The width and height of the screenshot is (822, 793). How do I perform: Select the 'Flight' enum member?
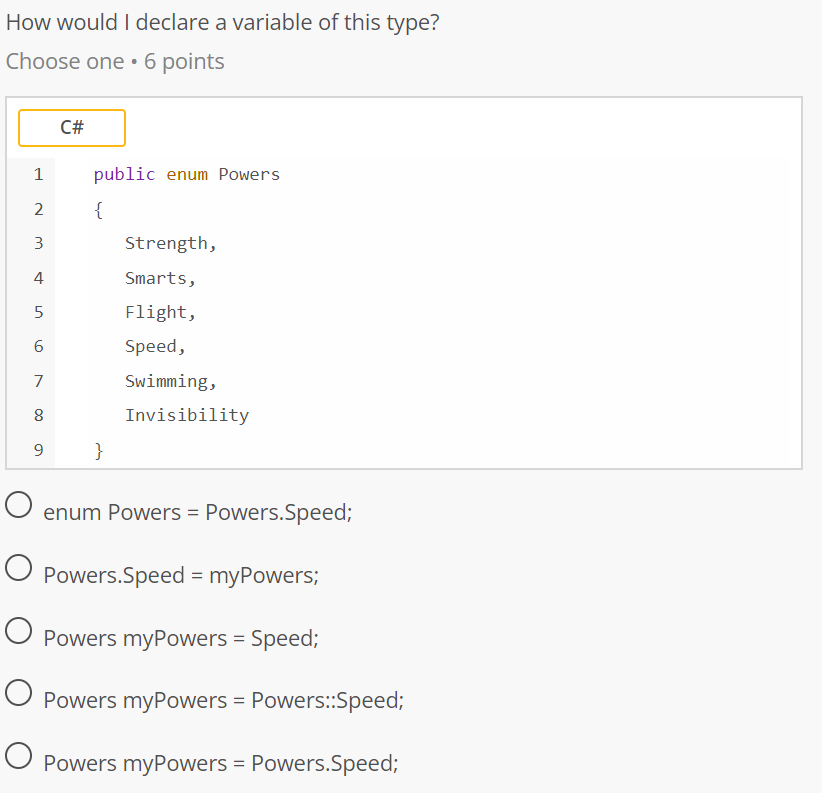point(158,312)
